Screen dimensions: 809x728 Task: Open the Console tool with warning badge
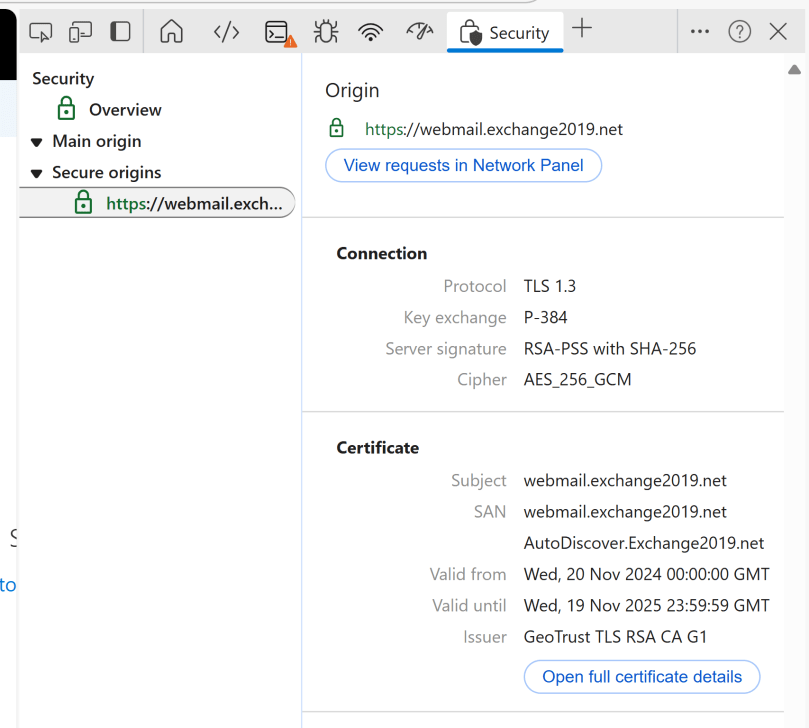(x=278, y=33)
